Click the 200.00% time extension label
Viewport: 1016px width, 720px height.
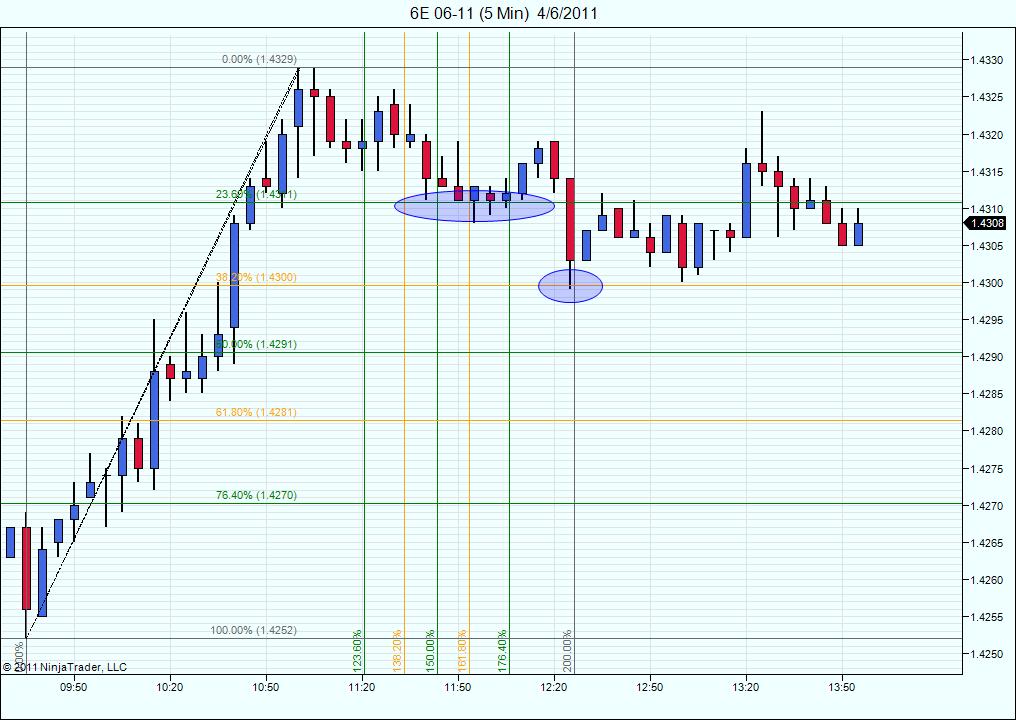point(568,650)
